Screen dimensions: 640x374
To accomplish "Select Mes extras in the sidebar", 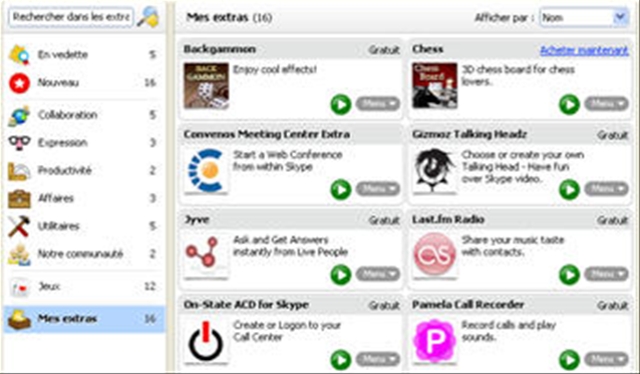I will [x=84, y=318].
